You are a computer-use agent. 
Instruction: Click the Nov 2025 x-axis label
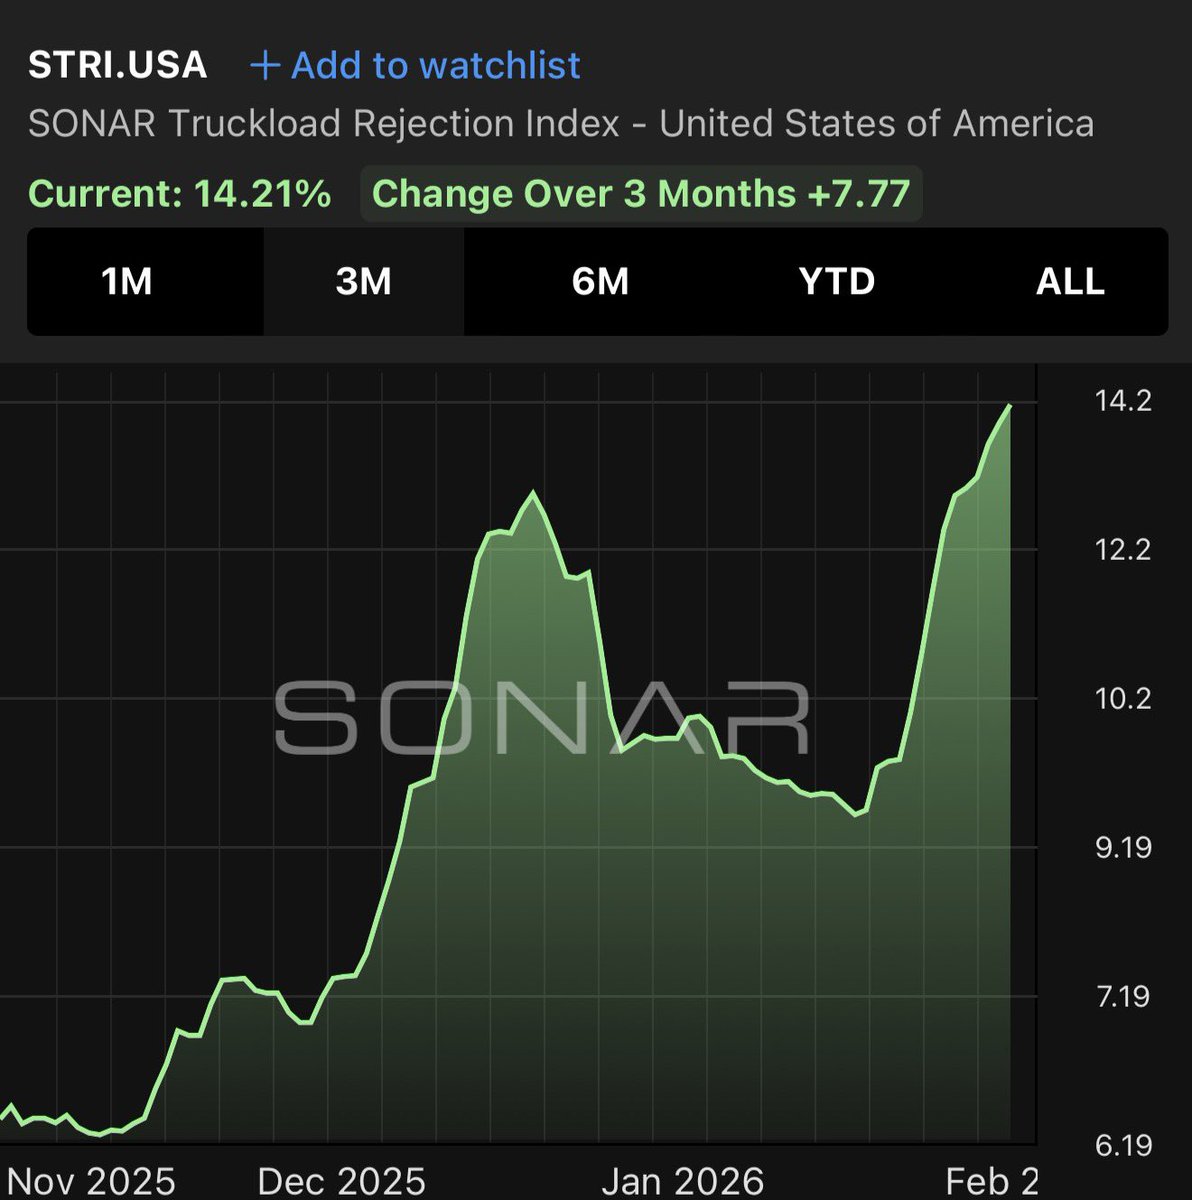(91, 1182)
